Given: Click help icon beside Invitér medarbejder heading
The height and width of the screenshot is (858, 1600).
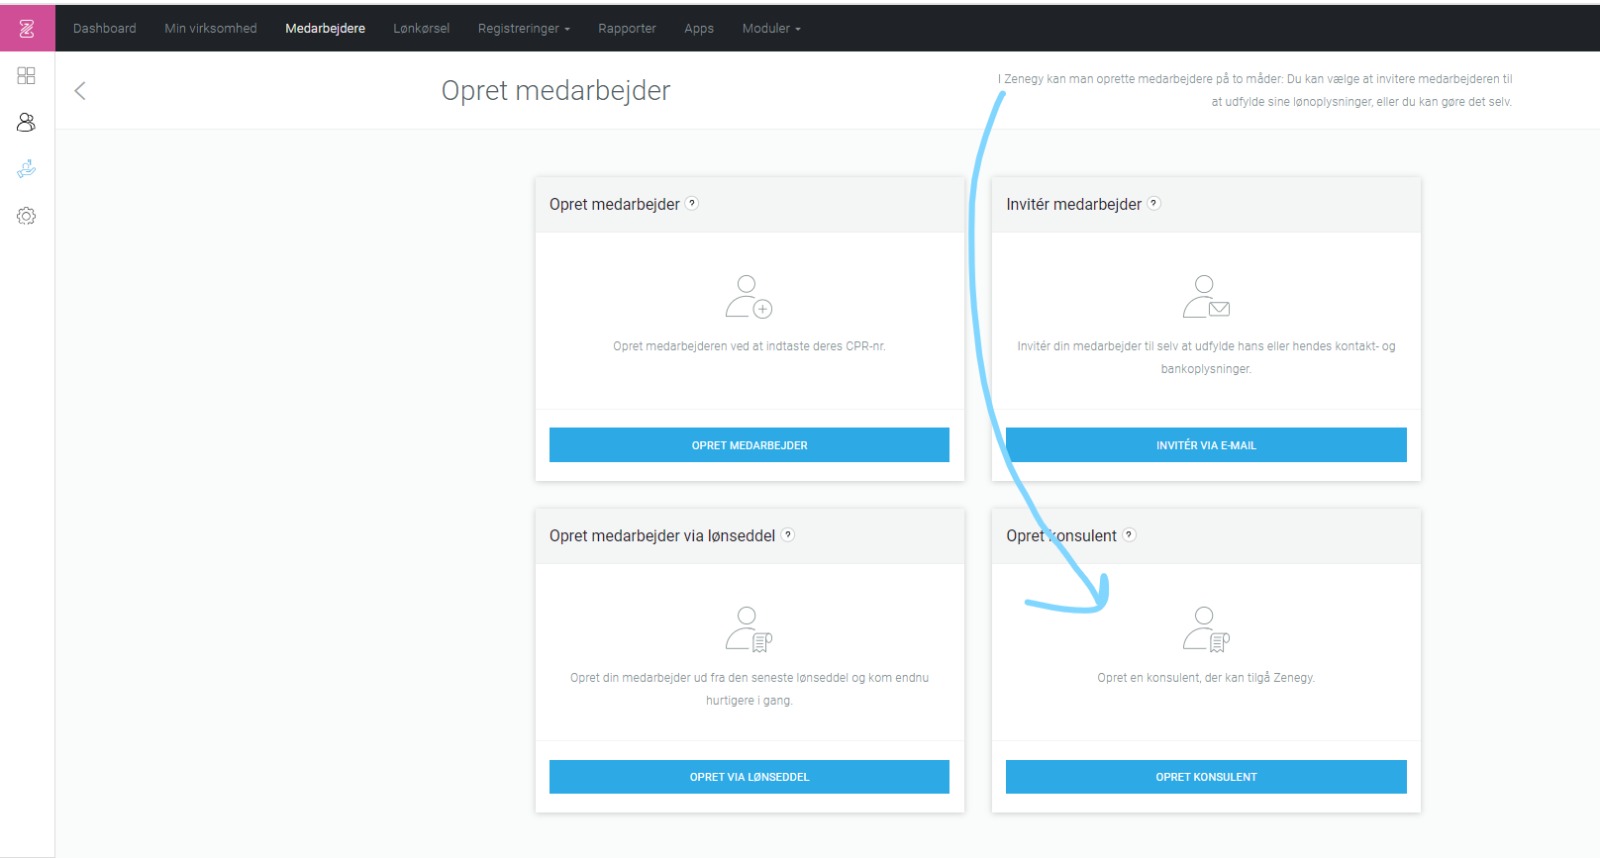Looking at the screenshot, I should [1154, 203].
